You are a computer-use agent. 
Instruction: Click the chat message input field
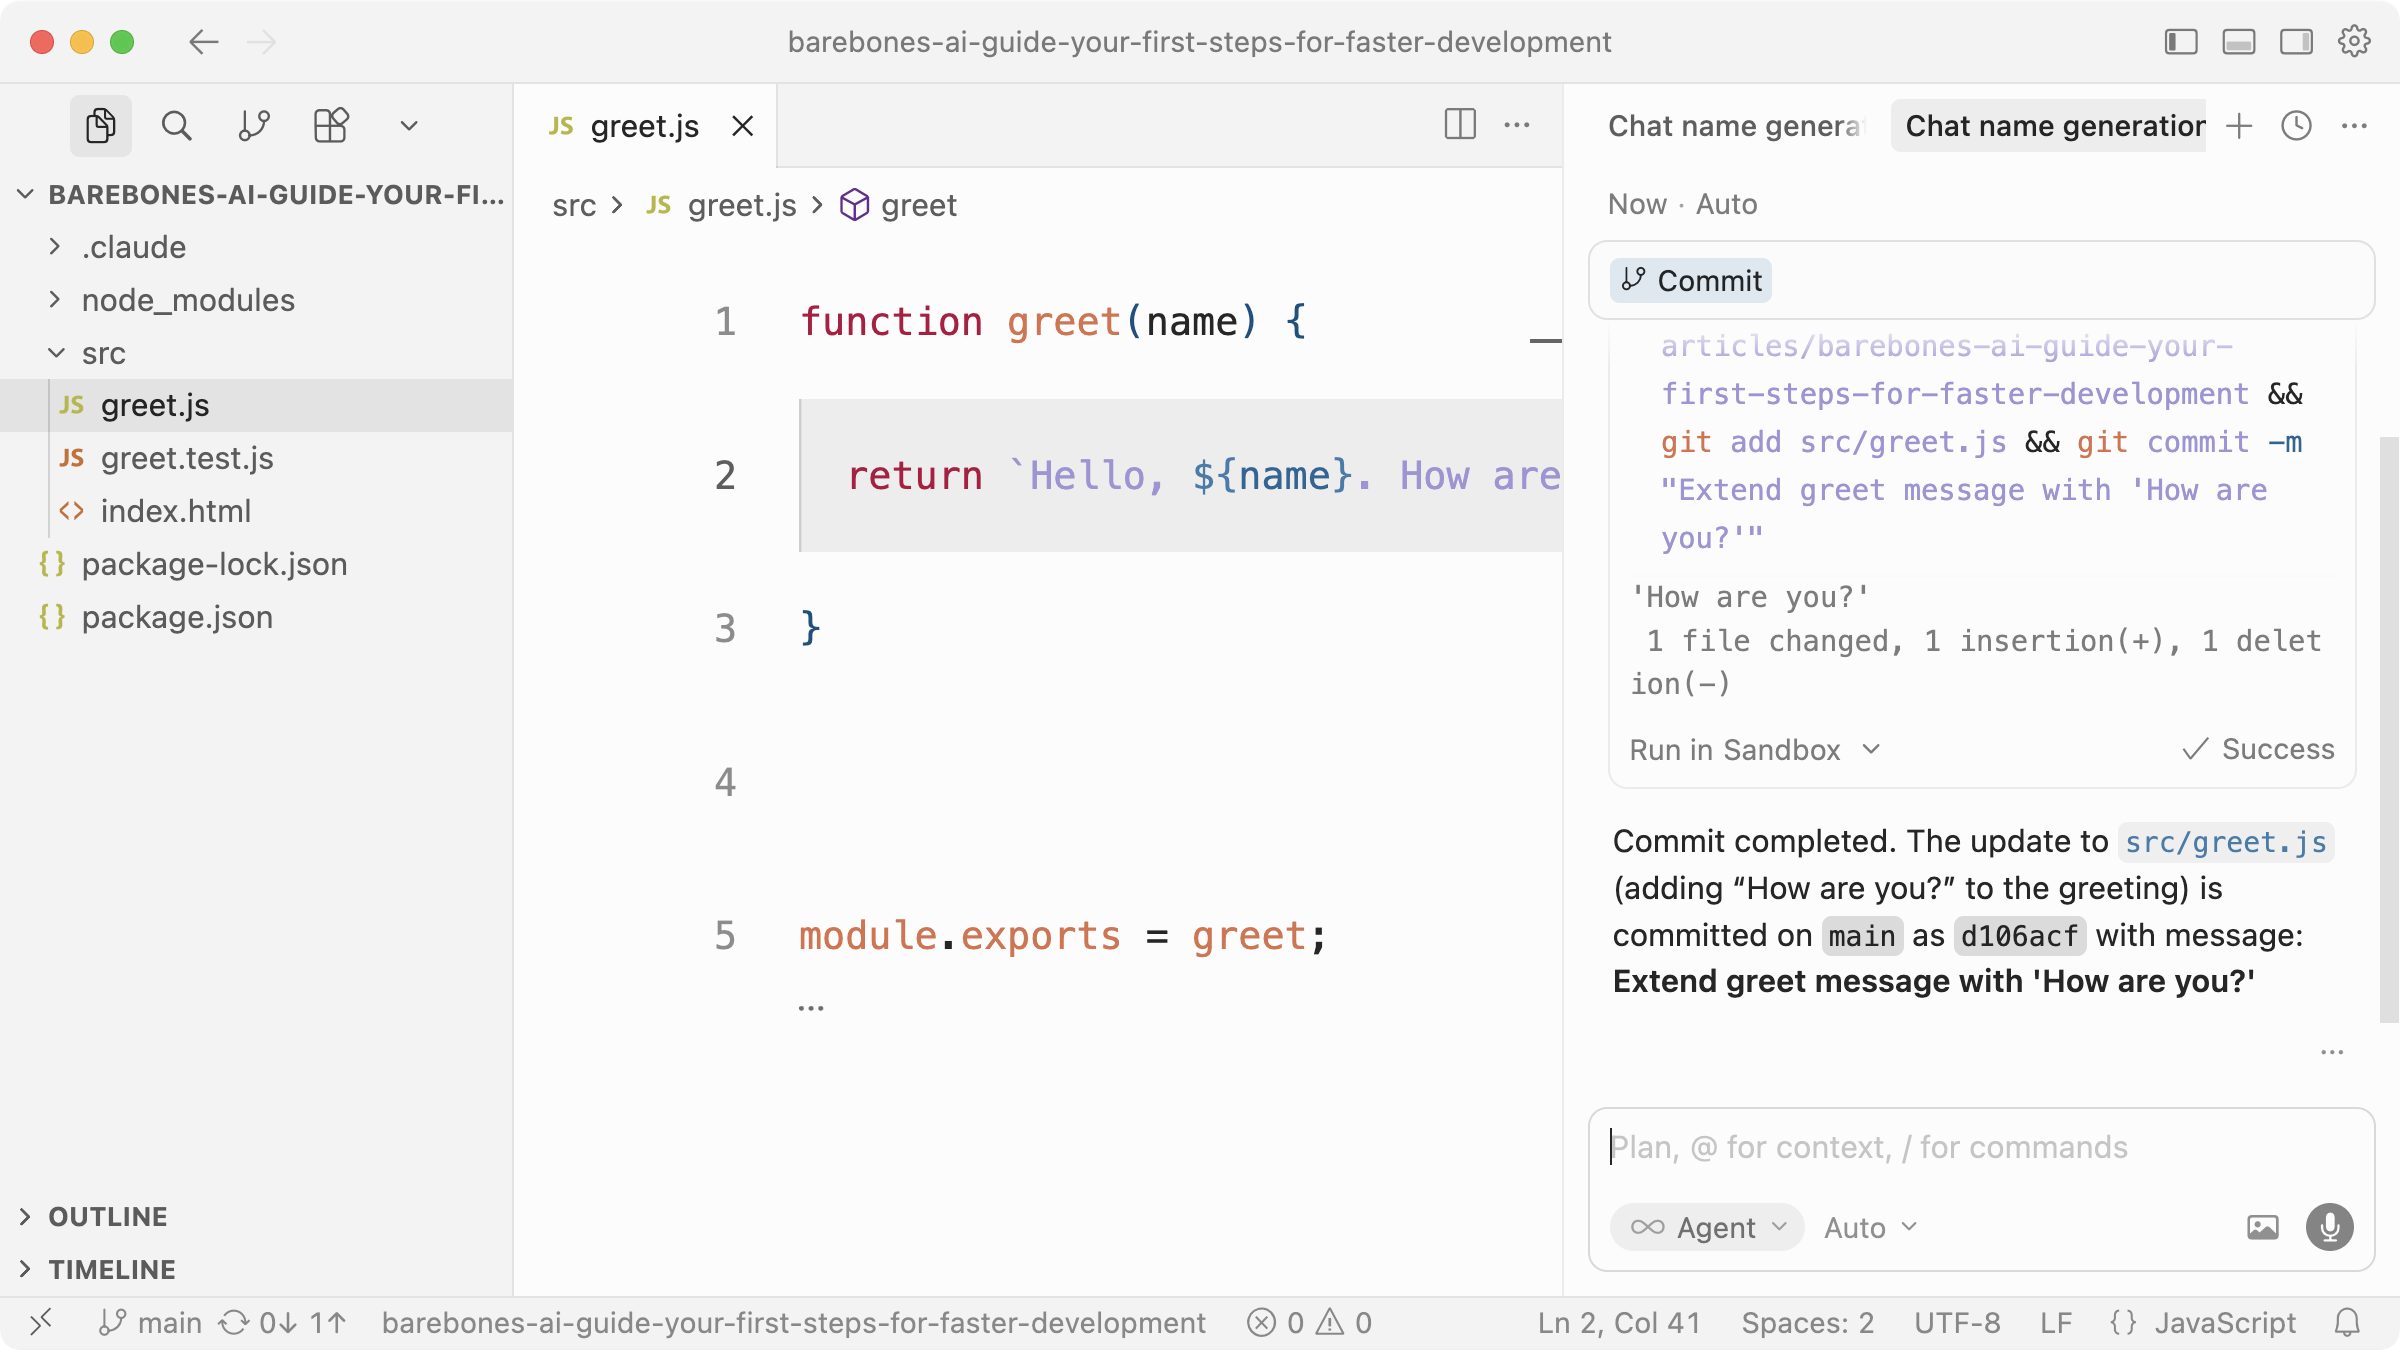[1980, 1147]
